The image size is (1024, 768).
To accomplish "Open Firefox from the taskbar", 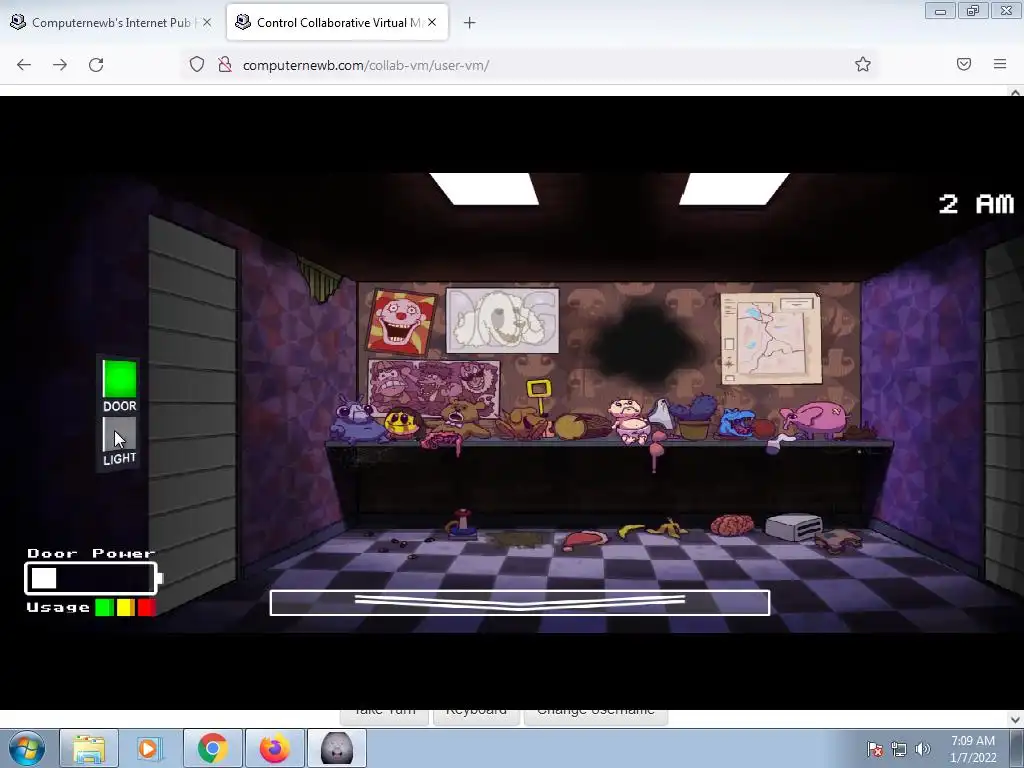I will coord(274,748).
